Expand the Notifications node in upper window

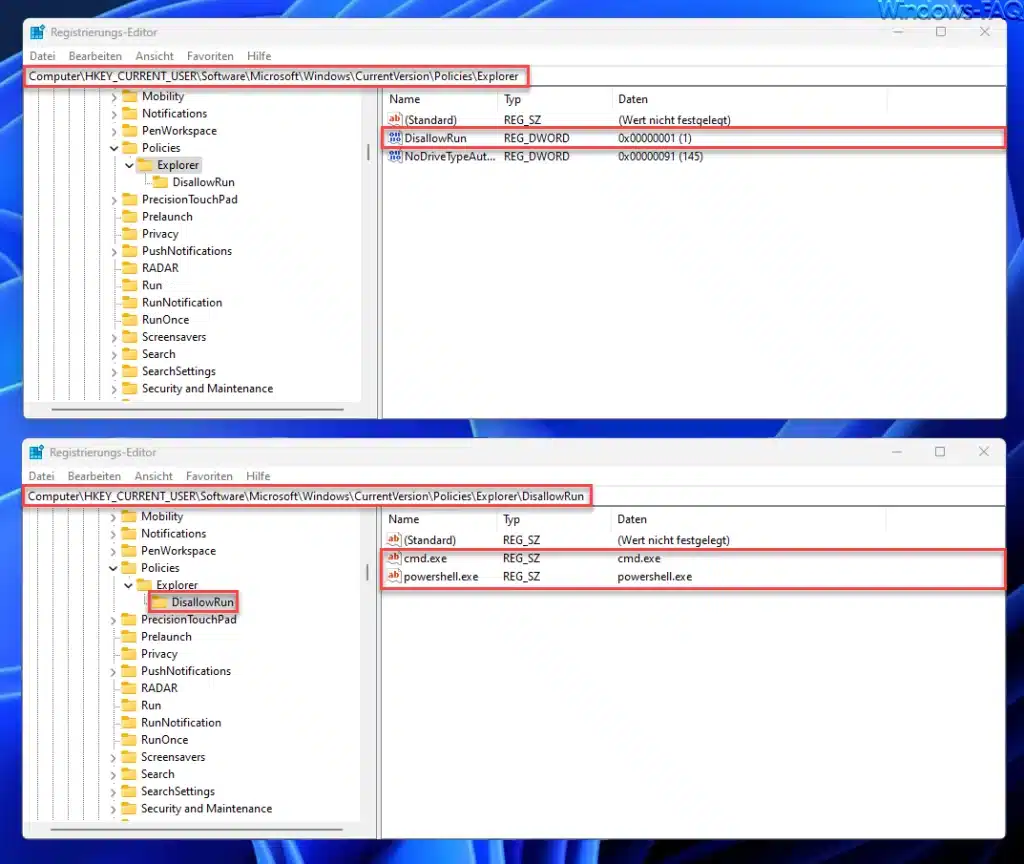[114, 114]
